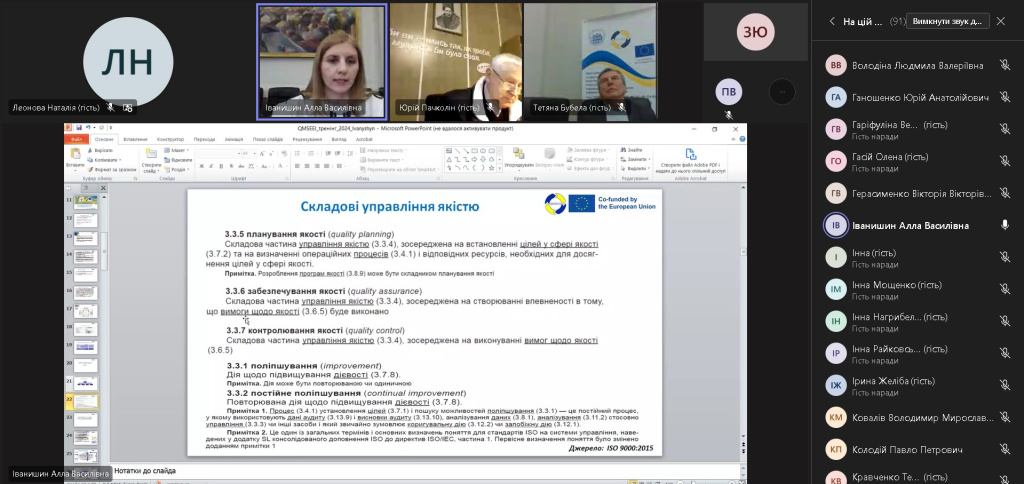Click the Arrange (Упорядкувати) shapes icon
The image size is (1024, 484).
516,156
